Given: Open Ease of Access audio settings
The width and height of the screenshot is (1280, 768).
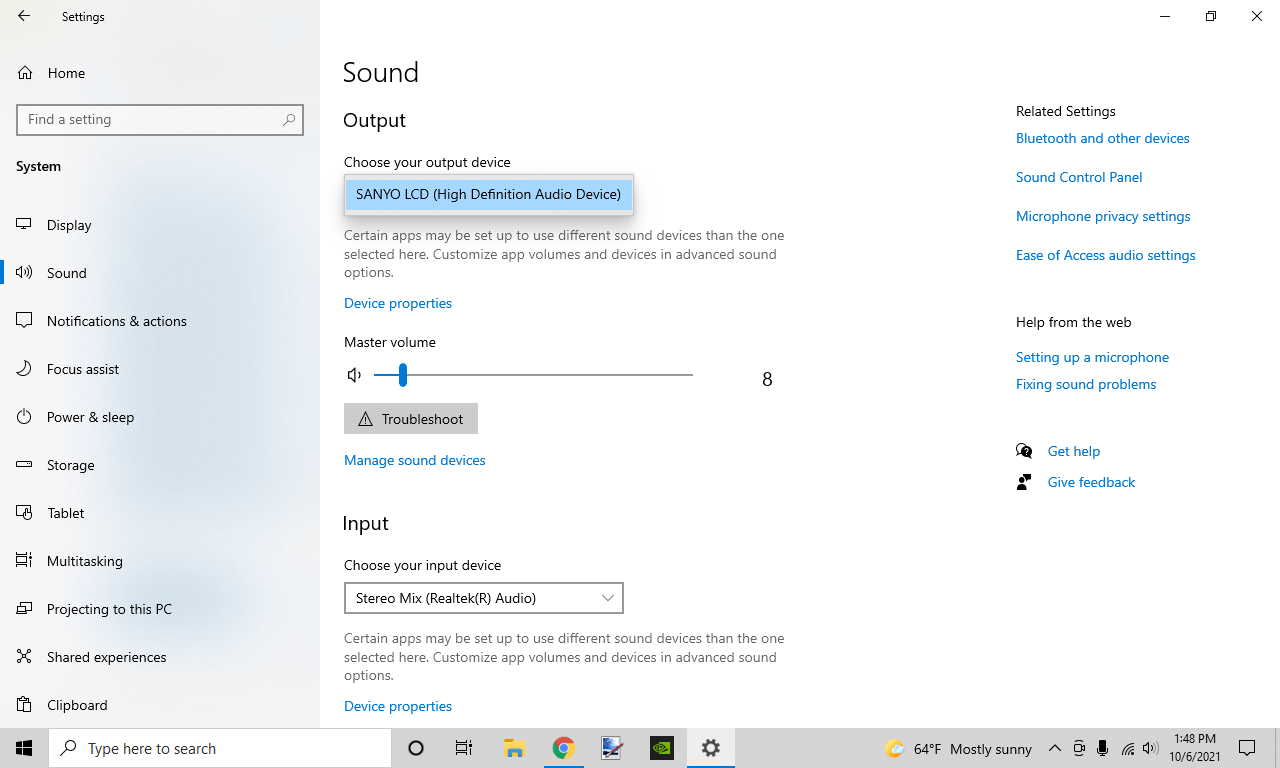Looking at the screenshot, I should point(1106,255).
